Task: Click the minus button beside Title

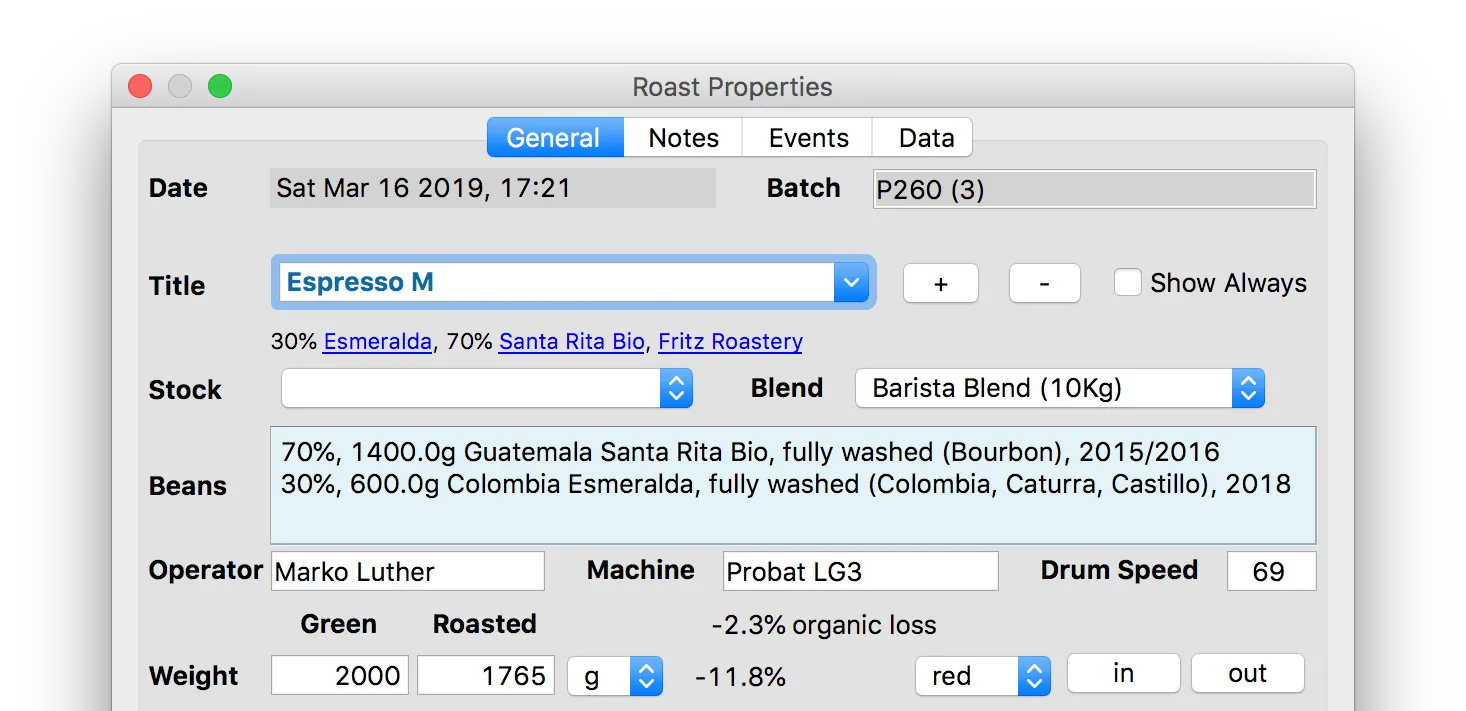Action: 1044,284
